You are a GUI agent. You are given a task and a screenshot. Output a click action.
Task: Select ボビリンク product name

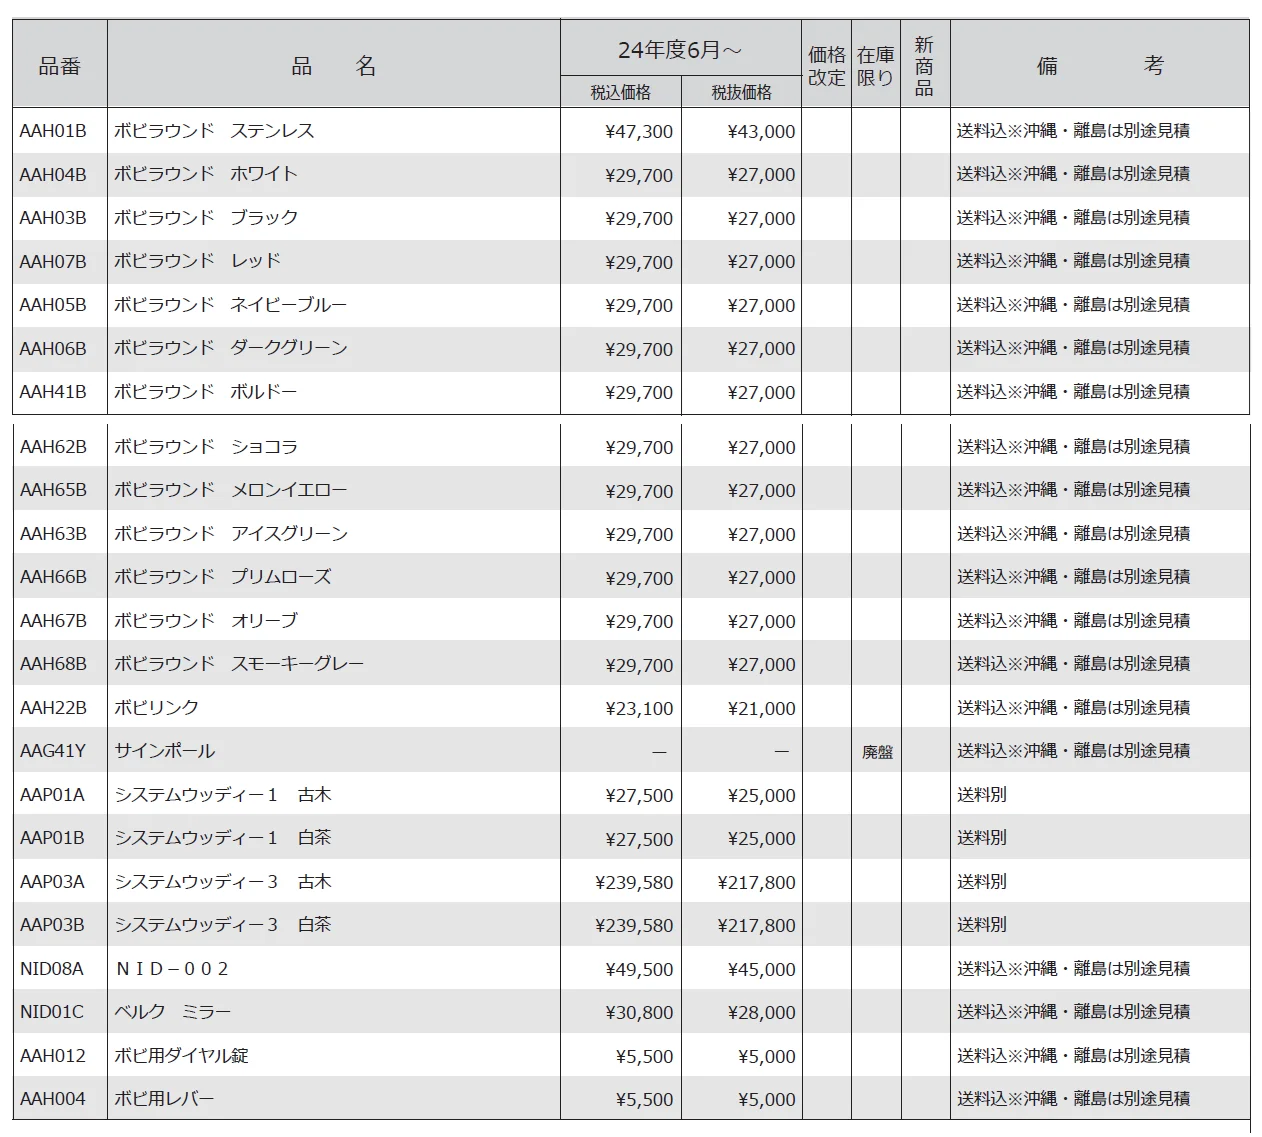coord(157,708)
